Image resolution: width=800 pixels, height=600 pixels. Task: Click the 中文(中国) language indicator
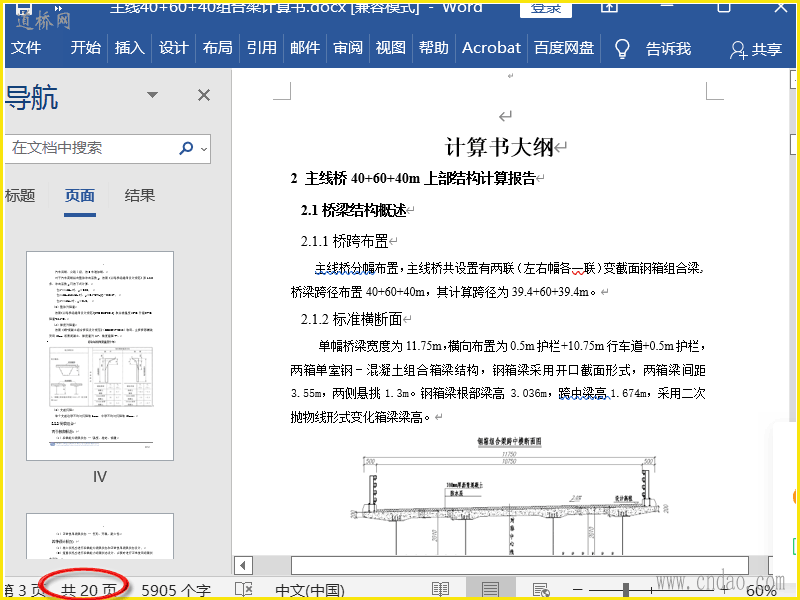point(310,591)
